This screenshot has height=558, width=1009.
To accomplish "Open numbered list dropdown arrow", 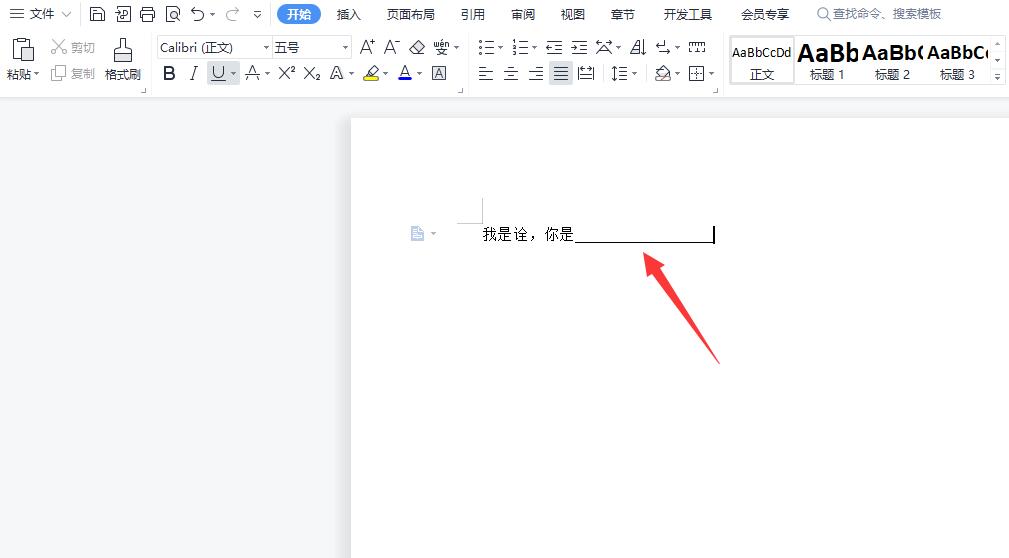I will (534, 48).
